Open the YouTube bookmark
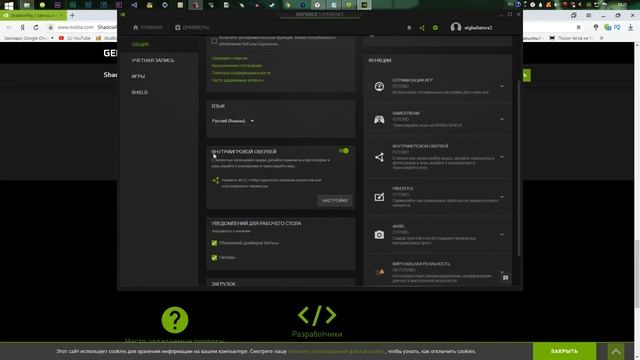The image size is (640, 360). [x=74, y=38]
